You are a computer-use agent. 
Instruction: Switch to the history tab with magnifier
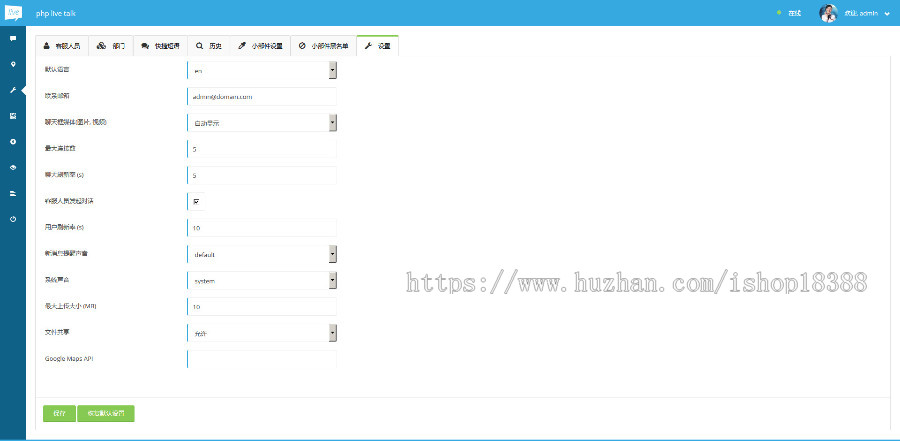pos(209,46)
